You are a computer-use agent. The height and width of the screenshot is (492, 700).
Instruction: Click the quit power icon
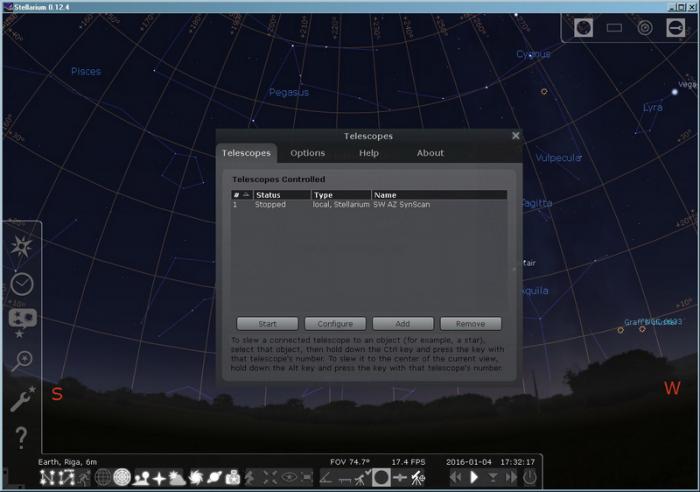pos(529,478)
